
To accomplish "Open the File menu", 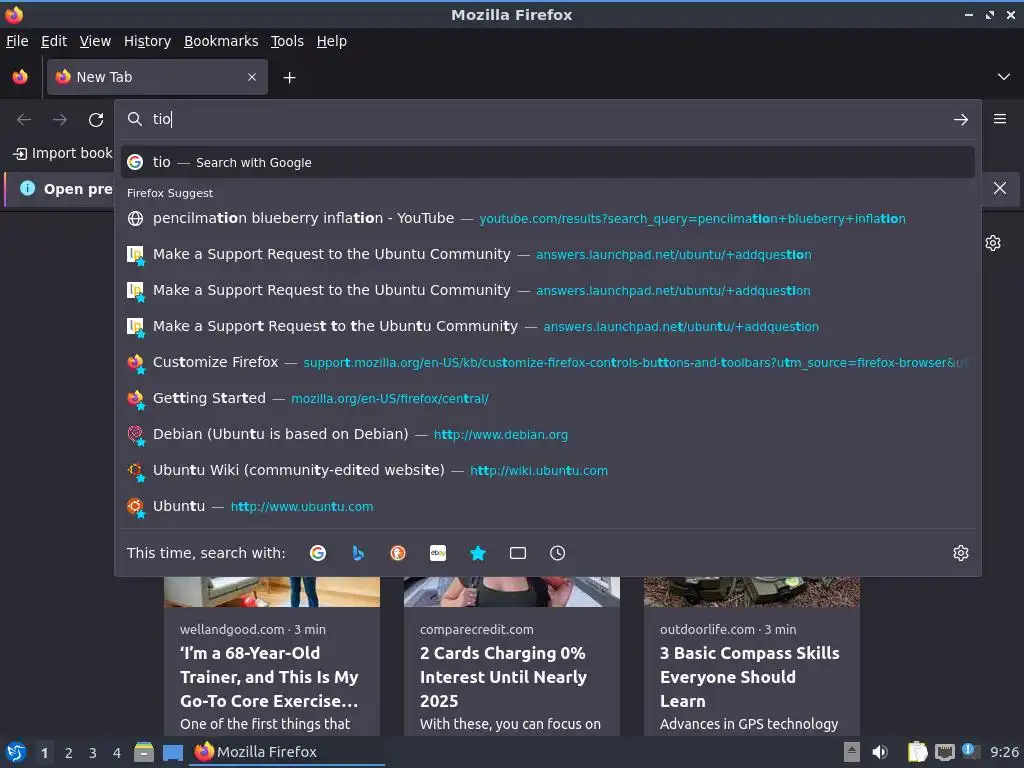I will [x=17, y=41].
